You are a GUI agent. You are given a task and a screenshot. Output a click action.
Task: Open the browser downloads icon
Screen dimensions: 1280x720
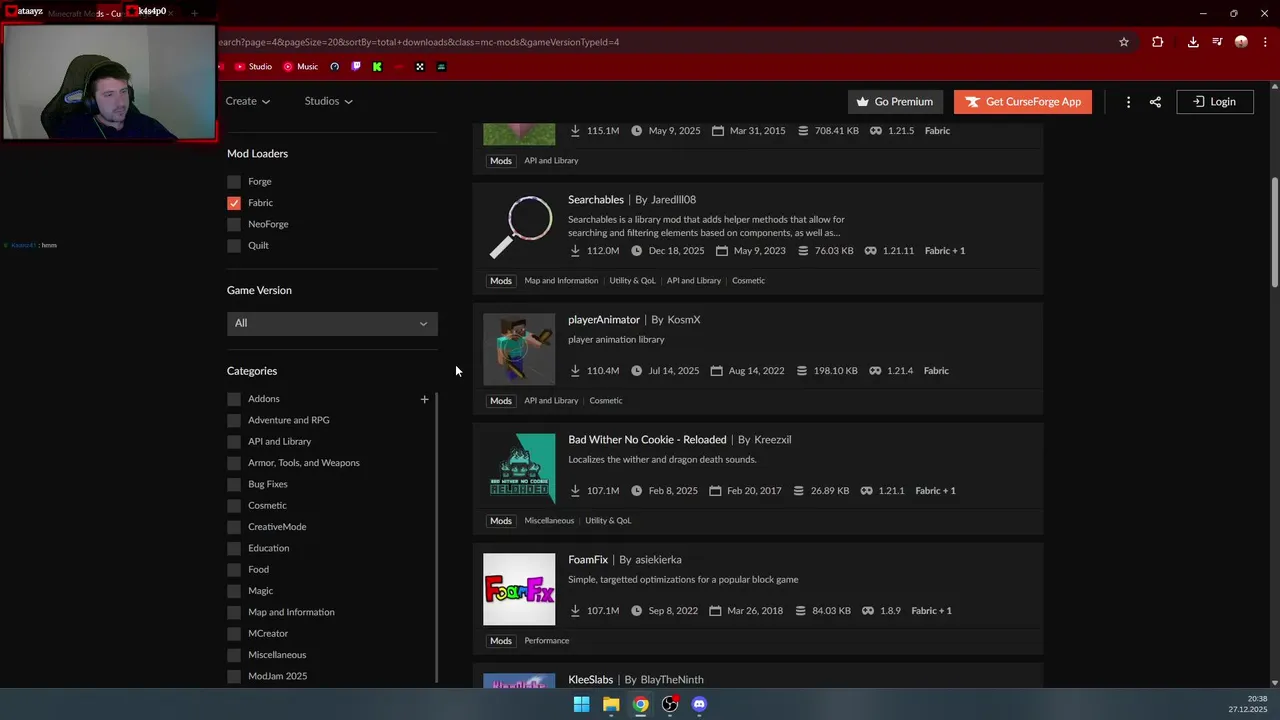coord(1193,42)
